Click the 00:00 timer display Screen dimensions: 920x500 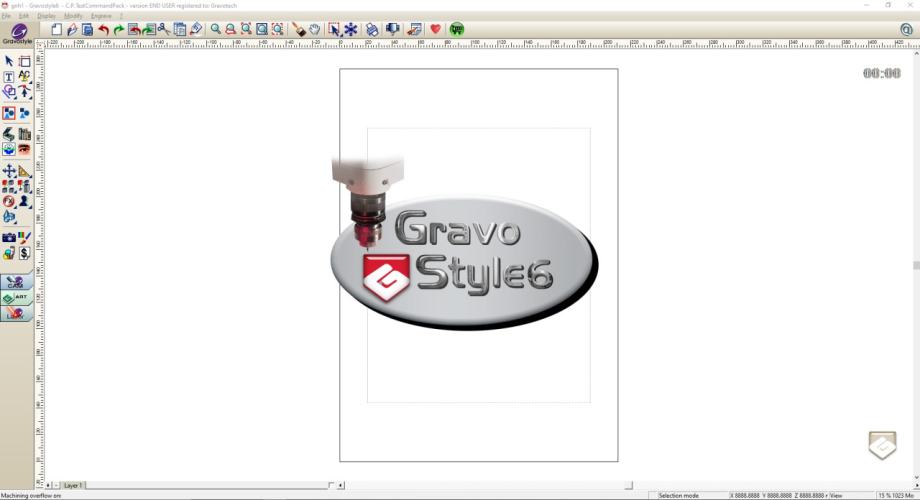(881, 73)
